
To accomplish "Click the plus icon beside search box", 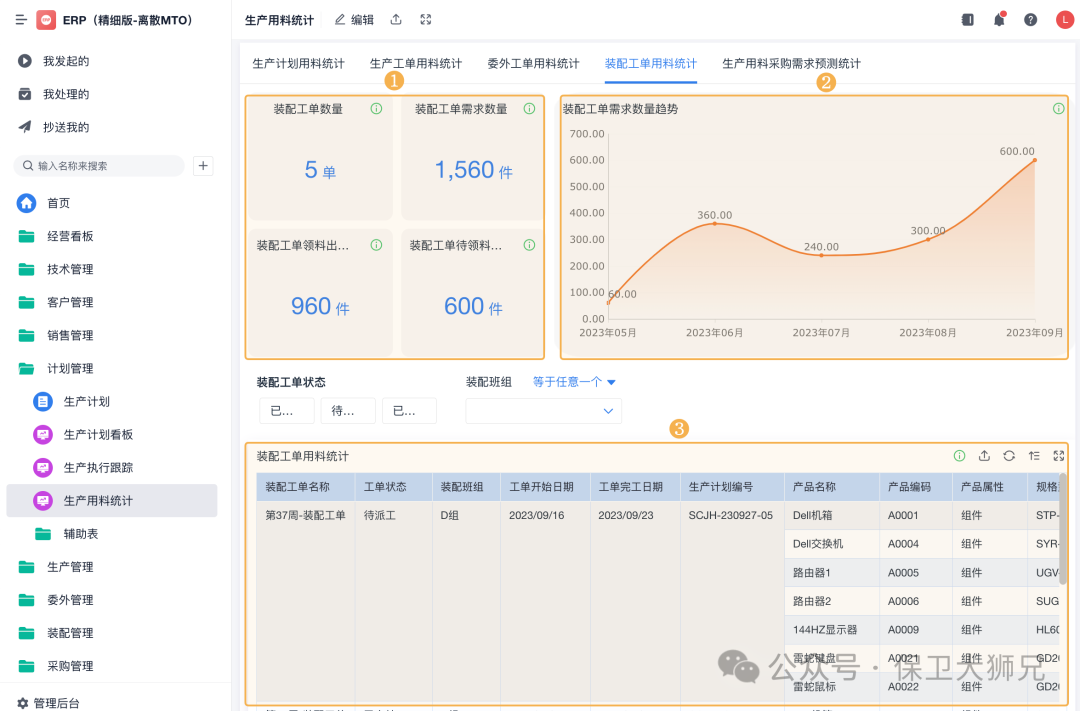I will tap(203, 166).
